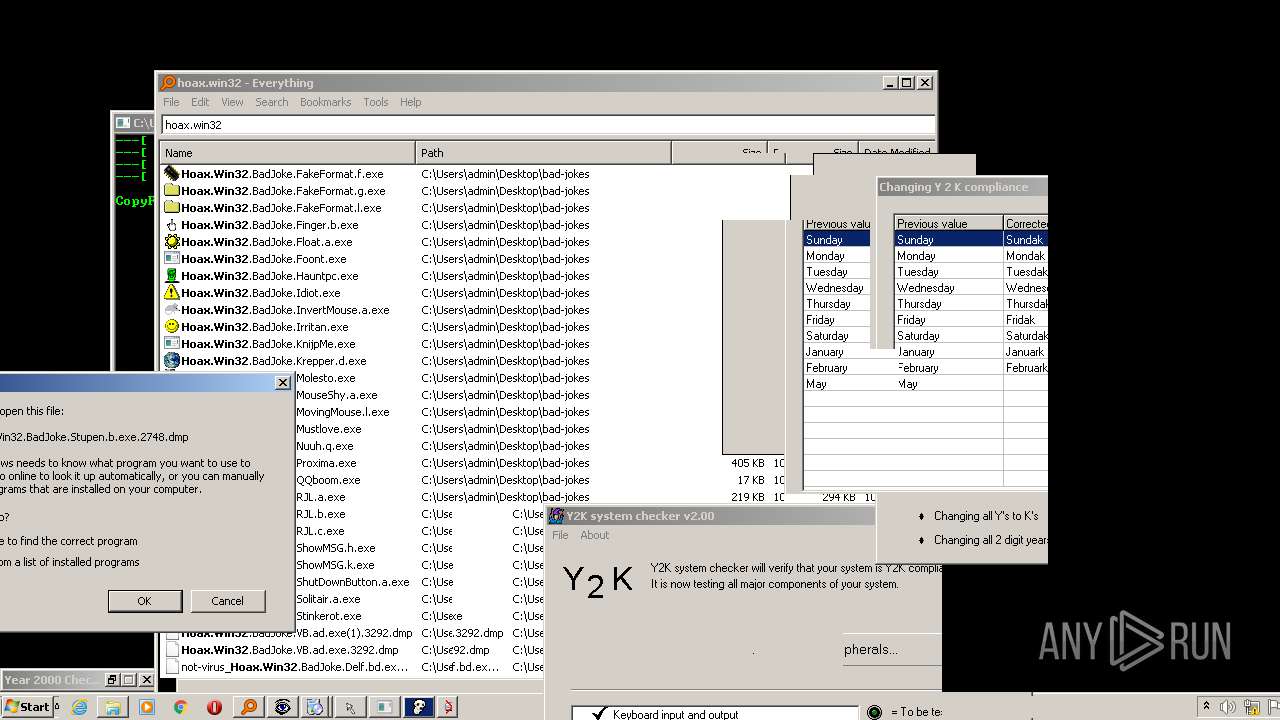Screen dimensions: 1280x720
Task: Select February row in front compliance table
Action: [x=971, y=368]
